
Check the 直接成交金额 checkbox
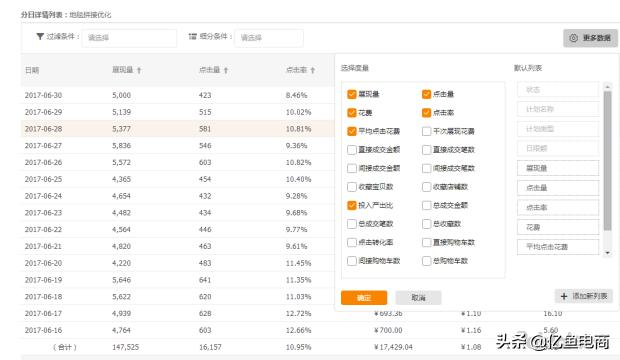click(352, 150)
